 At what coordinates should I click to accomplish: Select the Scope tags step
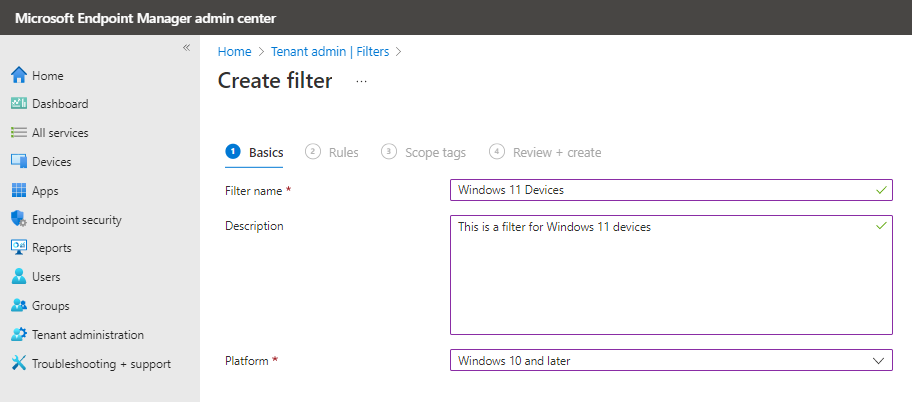click(423, 152)
